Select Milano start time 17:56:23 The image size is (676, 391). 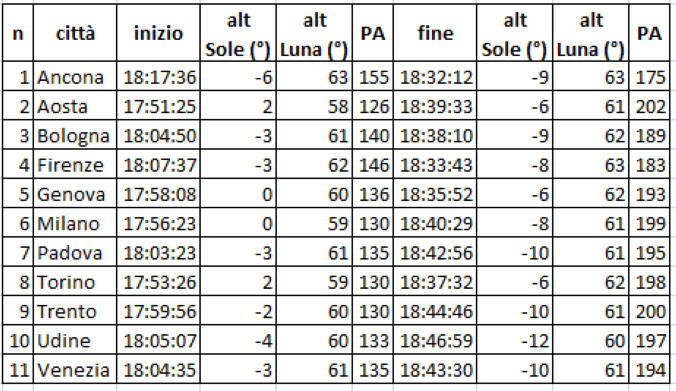tap(158, 223)
